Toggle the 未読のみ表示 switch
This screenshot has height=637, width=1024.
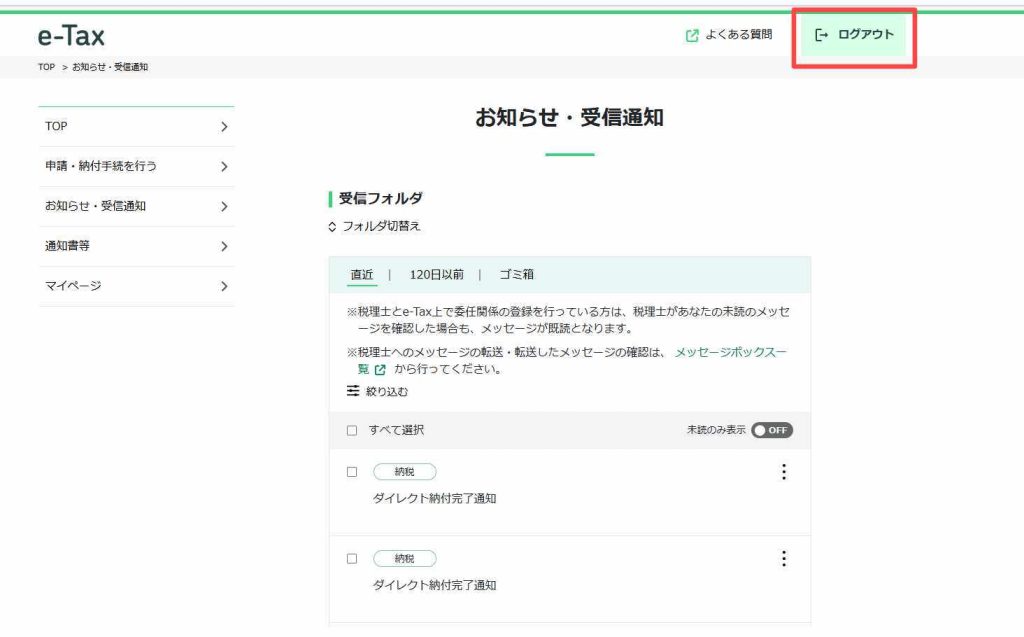point(772,430)
